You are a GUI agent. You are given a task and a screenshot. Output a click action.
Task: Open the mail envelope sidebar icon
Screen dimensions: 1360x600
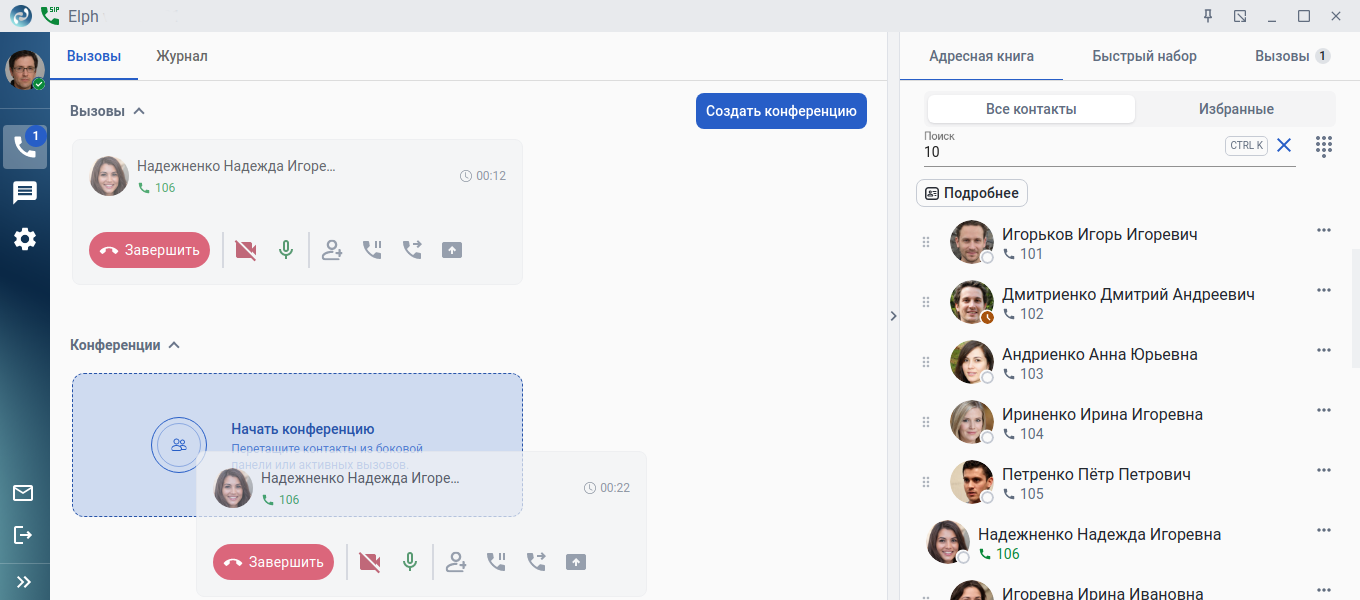coord(23,493)
